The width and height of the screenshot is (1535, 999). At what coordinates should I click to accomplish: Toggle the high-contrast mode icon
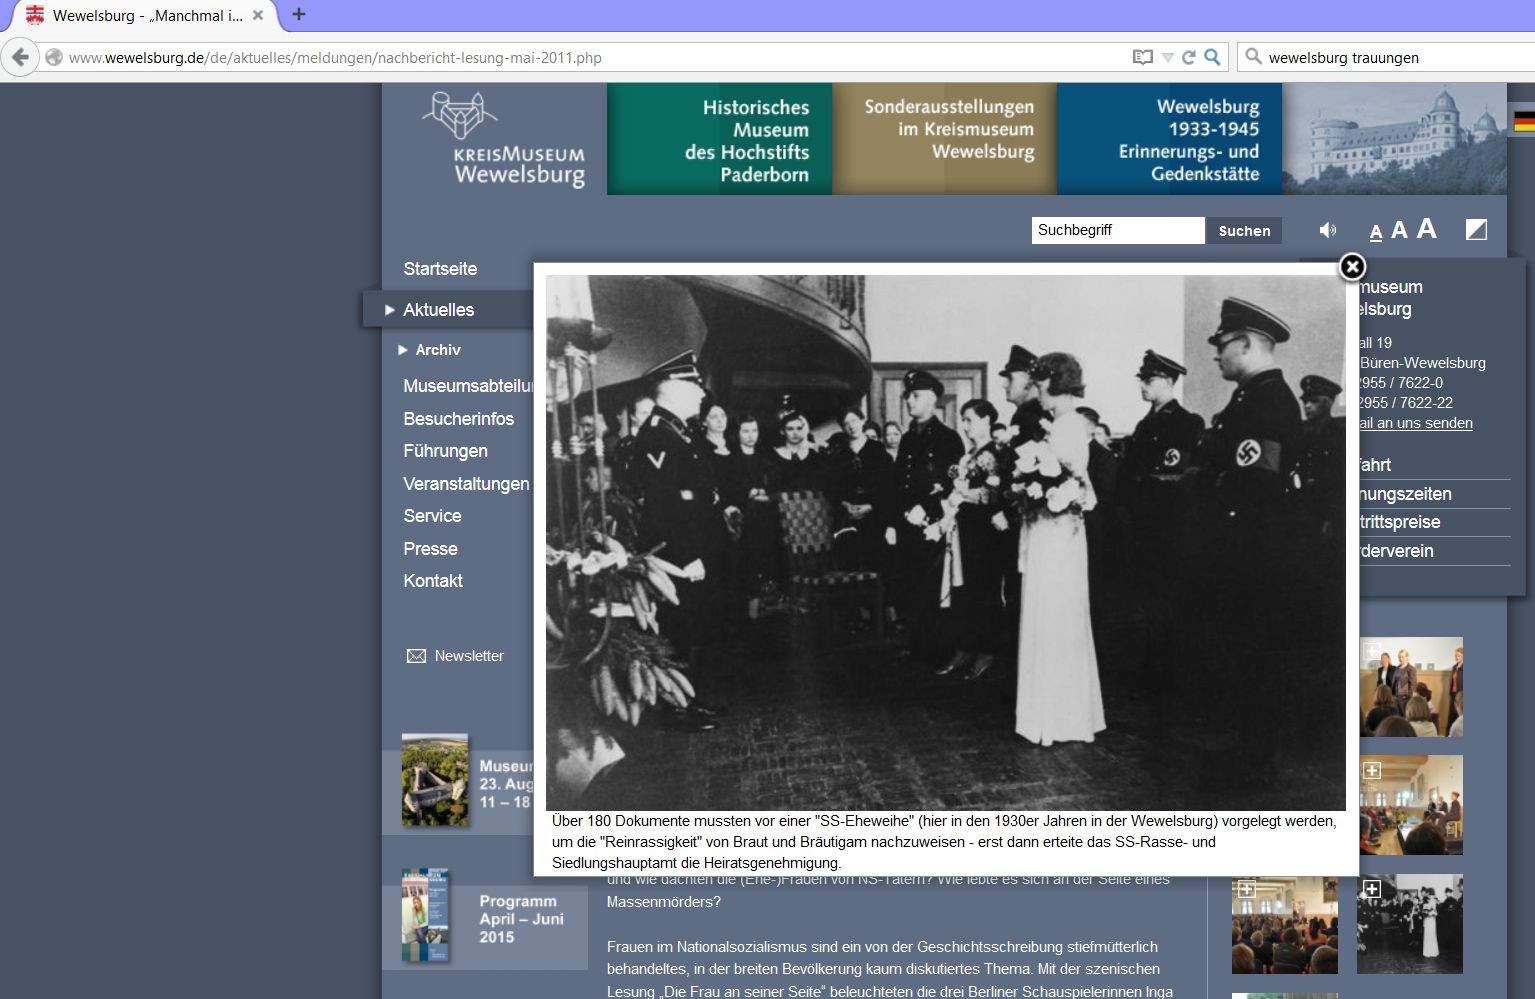(1476, 230)
